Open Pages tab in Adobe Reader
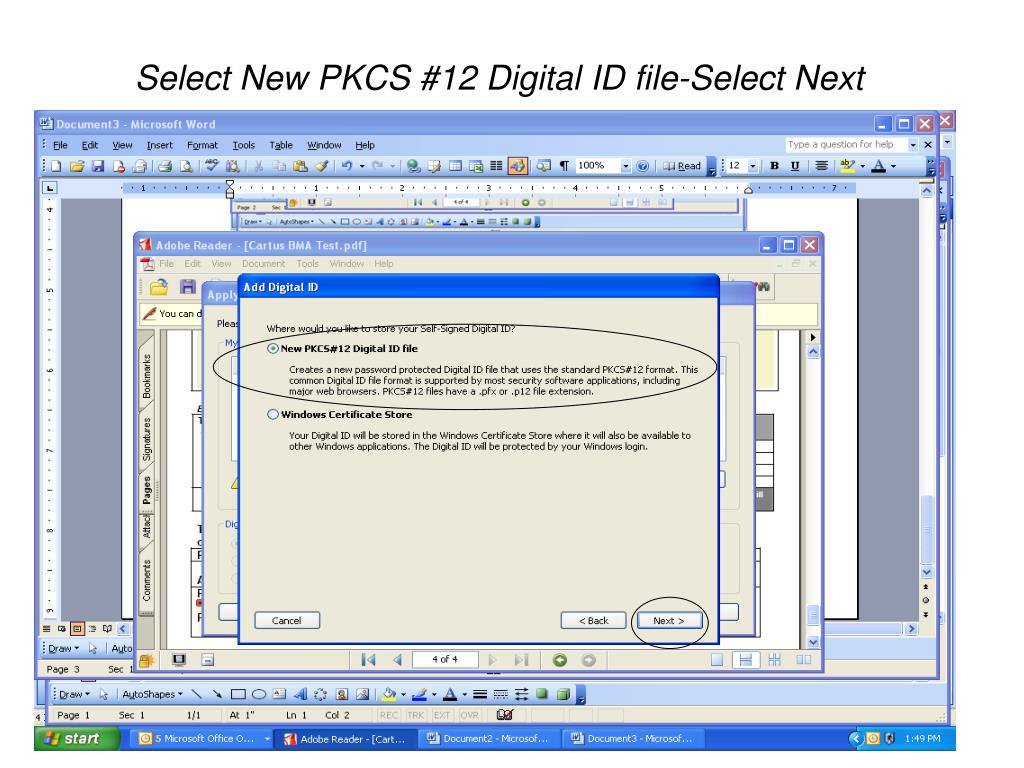The image size is (1024, 768). click(146, 490)
